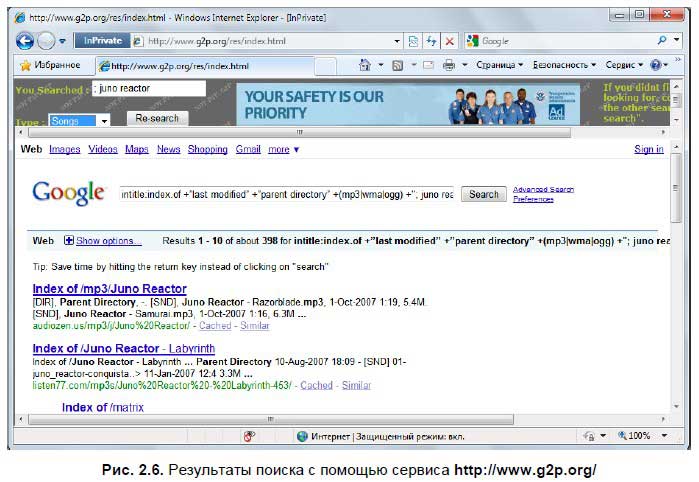This screenshot has height=482, width=699.
Task: Click the Home page icon
Action: pos(365,65)
